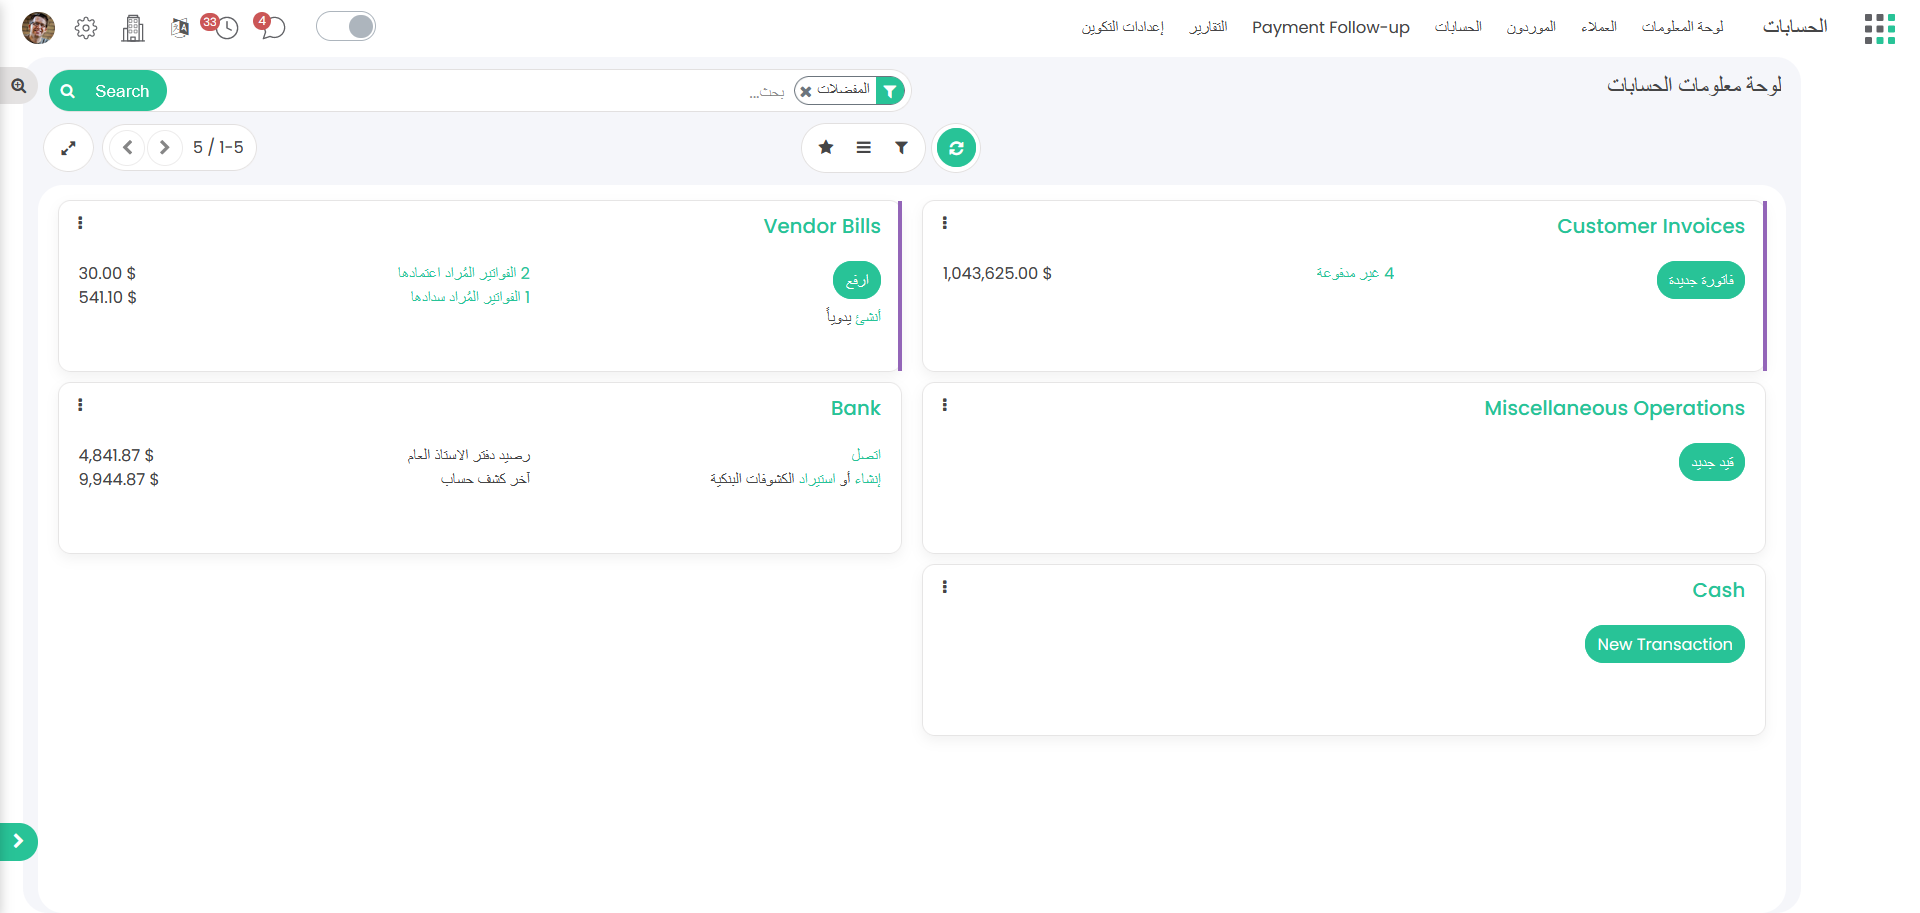Open the settings gear icon
This screenshot has height=913, width=1920.
[x=86, y=28]
